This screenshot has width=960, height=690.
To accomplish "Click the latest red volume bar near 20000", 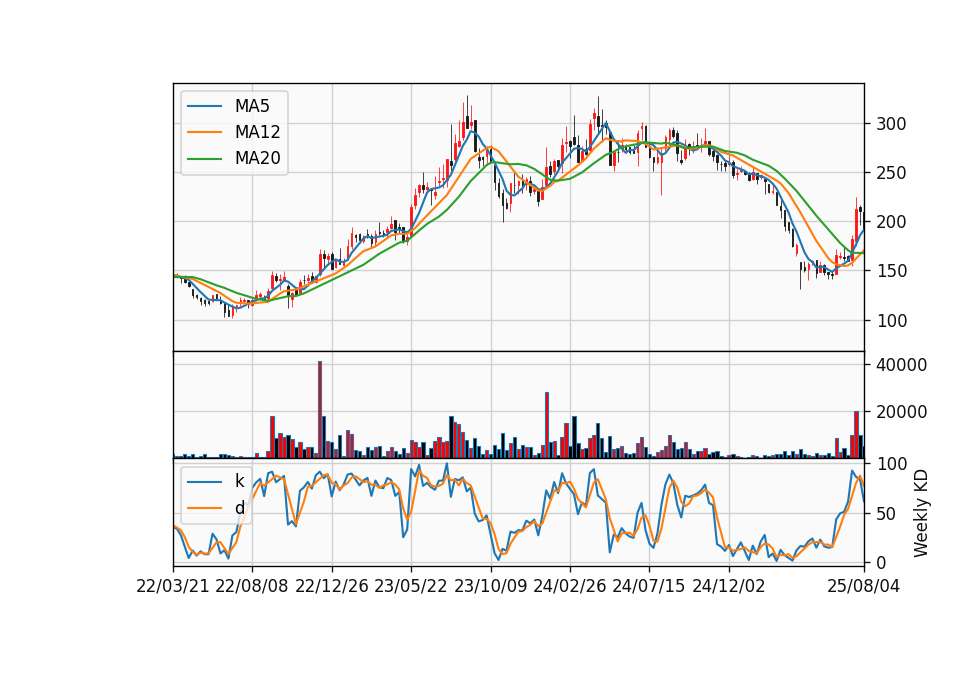I will pos(857,435).
